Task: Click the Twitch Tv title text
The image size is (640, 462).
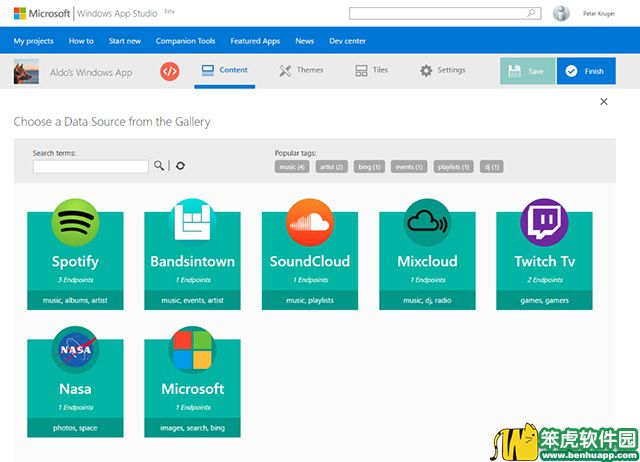Action: point(544,262)
